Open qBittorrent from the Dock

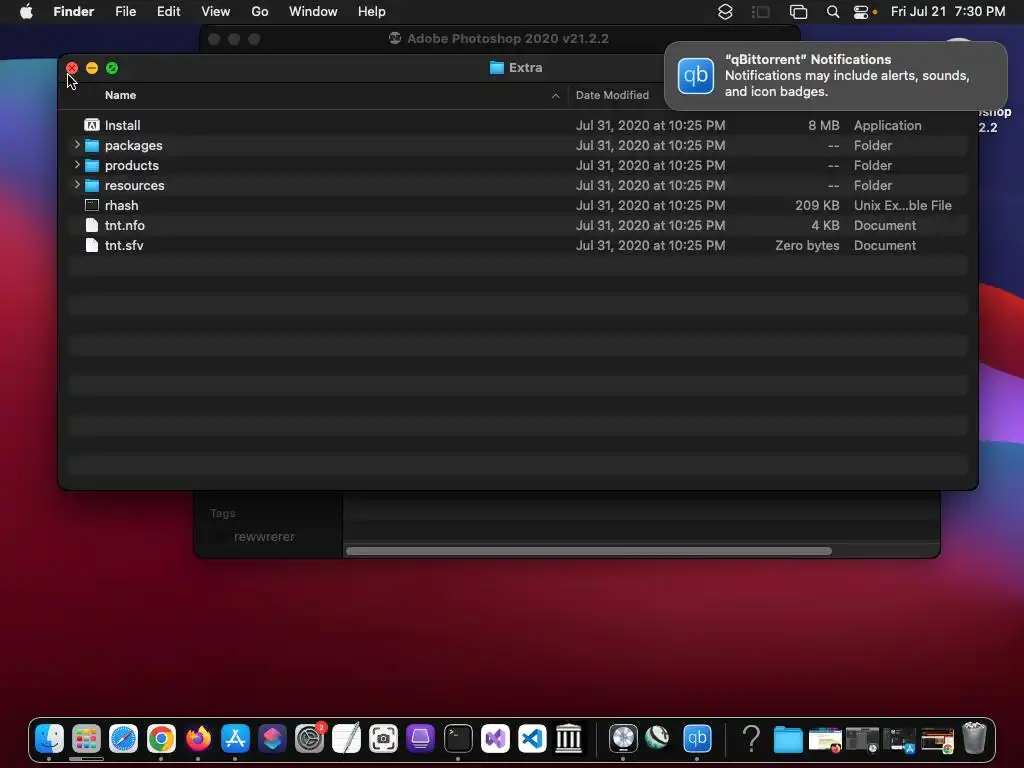point(697,739)
